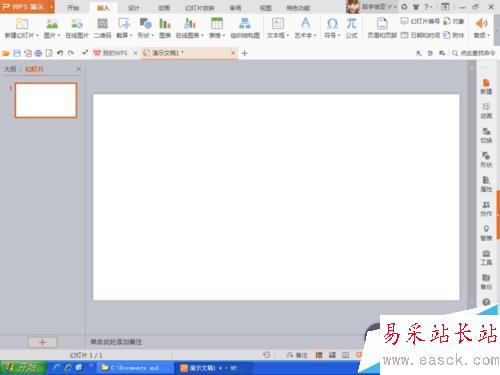Expand the 图片 picture dropdown arrow
The width and height of the screenshot is (500, 375).
(59, 35)
